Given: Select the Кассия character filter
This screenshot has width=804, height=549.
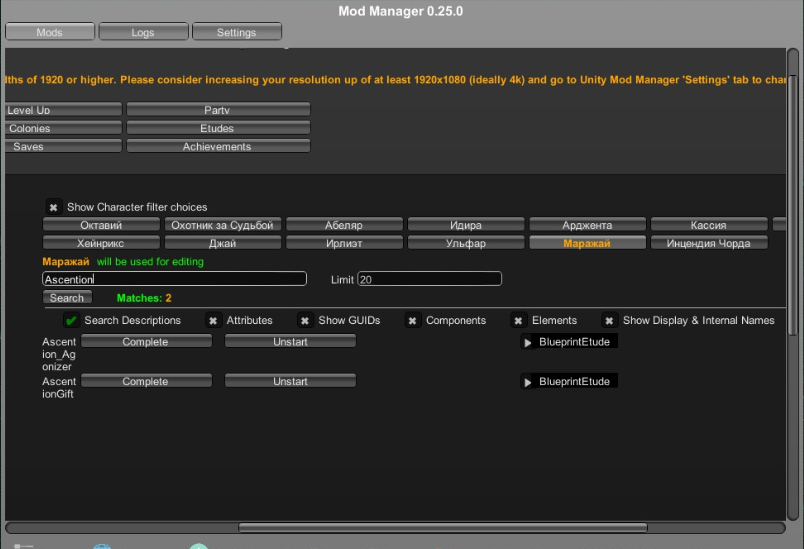Looking at the screenshot, I should click(x=708, y=225).
